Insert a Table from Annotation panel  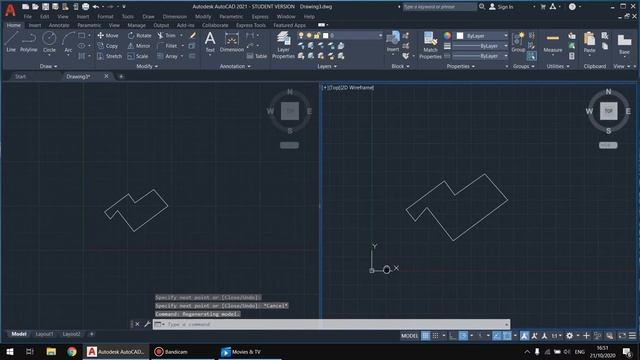pyautogui.click(x=257, y=56)
